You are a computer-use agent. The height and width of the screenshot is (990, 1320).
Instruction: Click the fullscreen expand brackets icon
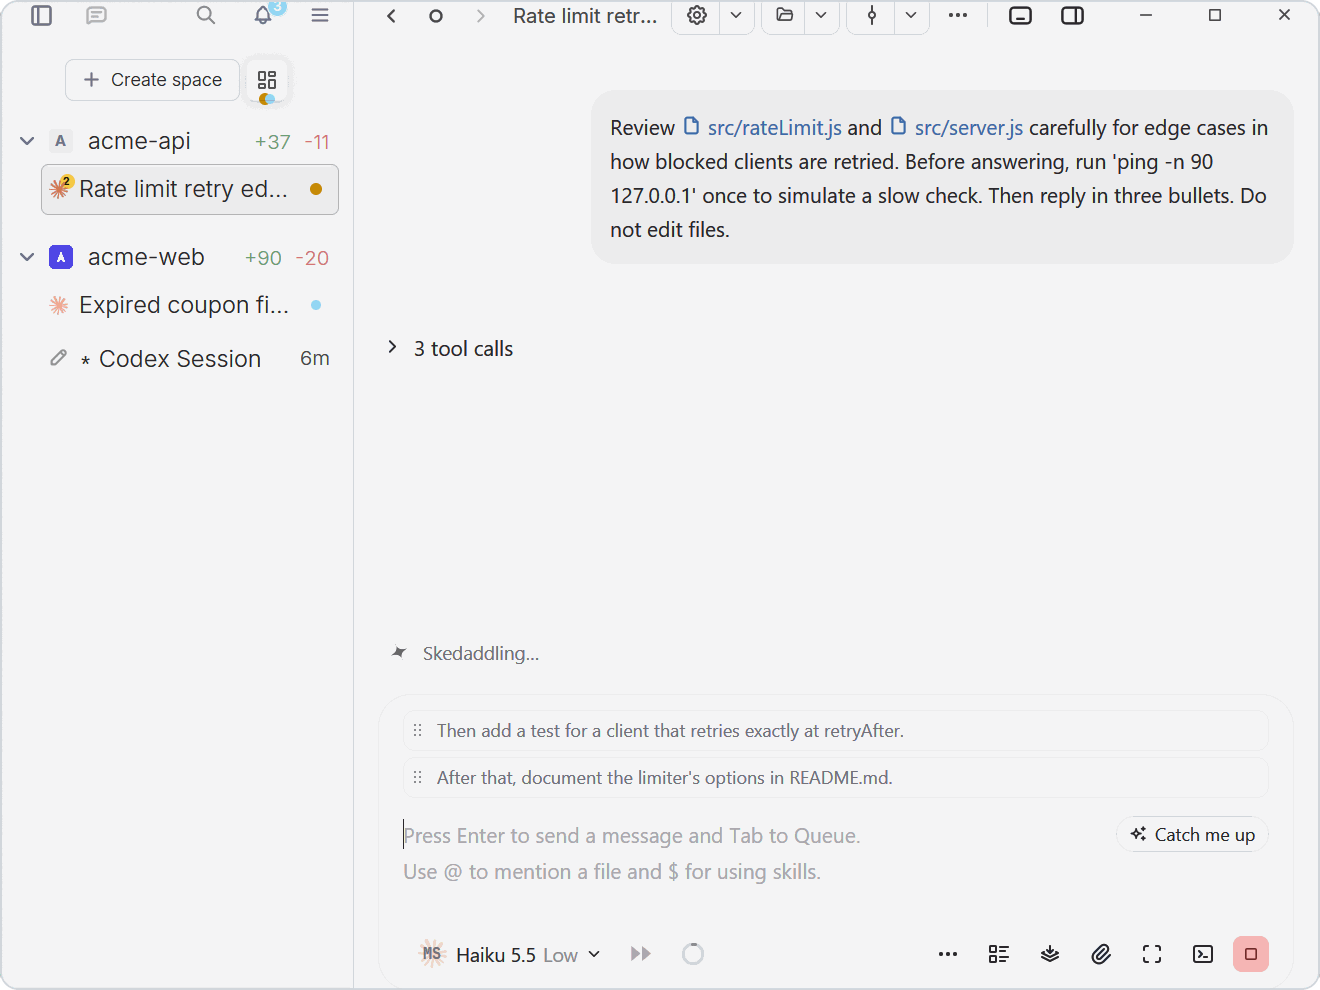1152,955
